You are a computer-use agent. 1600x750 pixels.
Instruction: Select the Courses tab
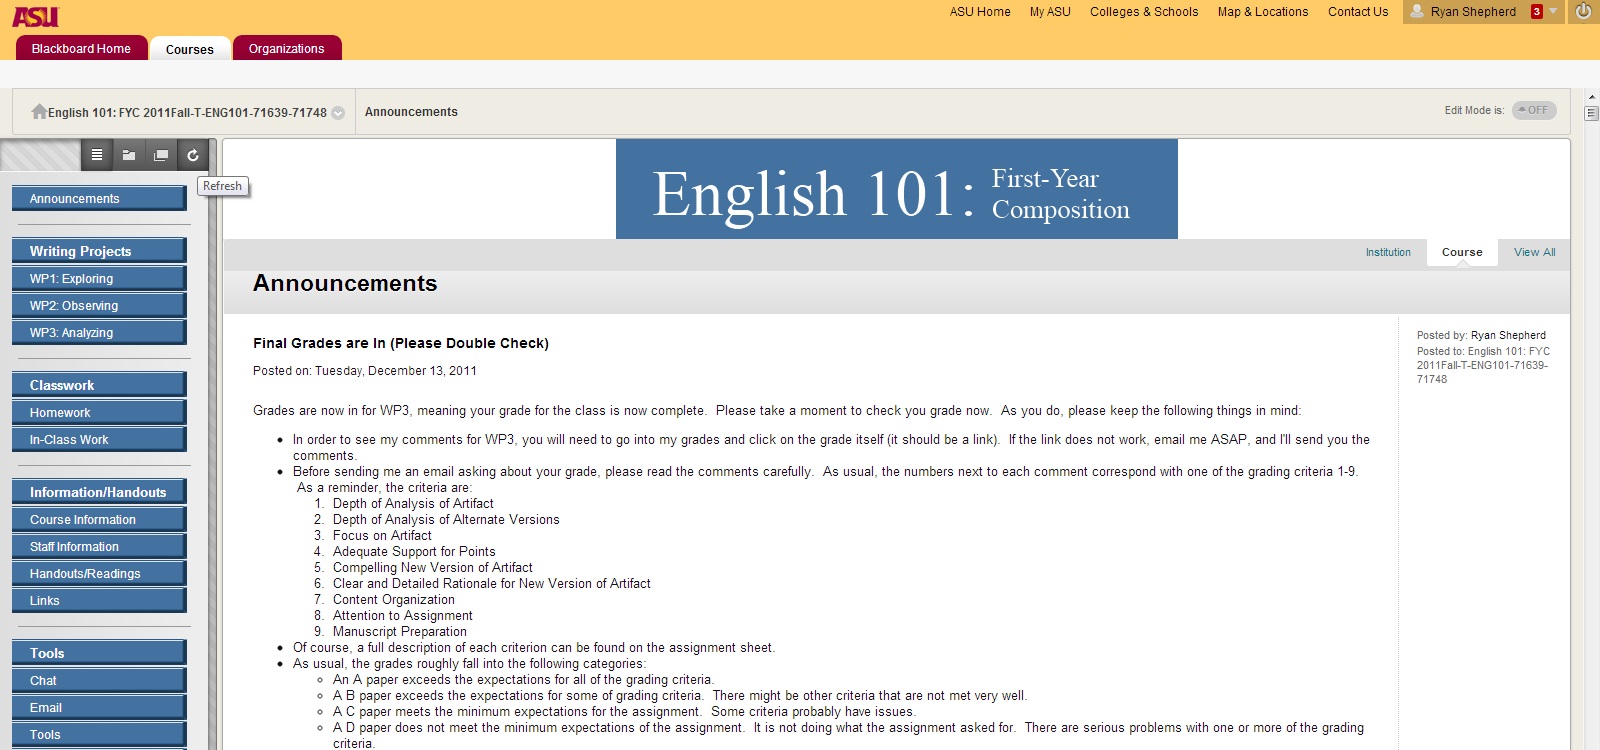coord(190,49)
